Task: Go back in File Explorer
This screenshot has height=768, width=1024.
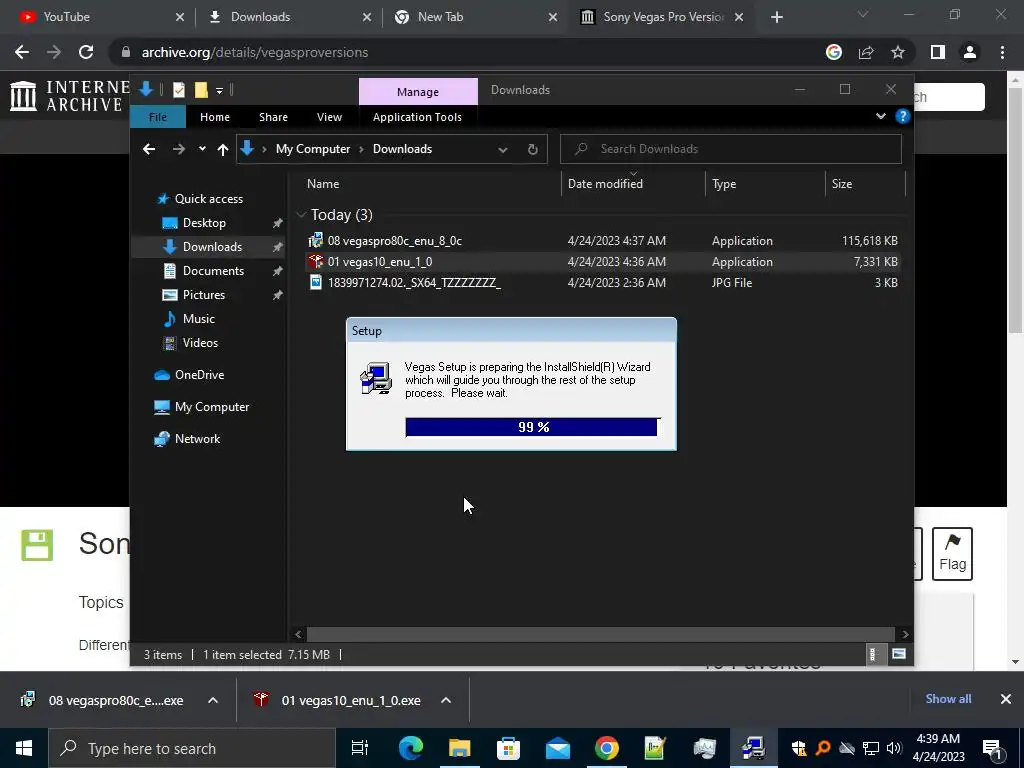Action: [x=149, y=149]
